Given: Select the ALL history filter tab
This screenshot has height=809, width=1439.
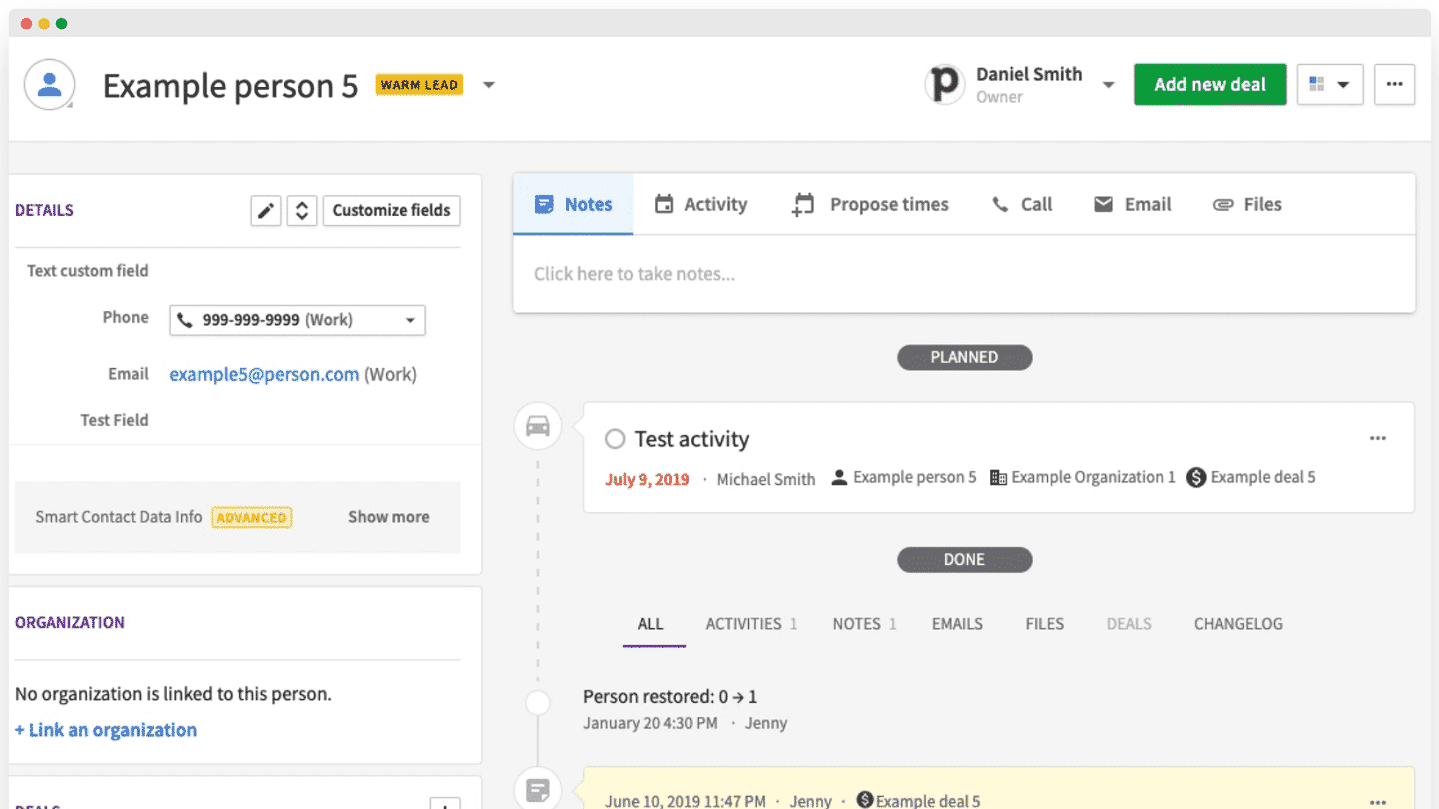Looking at the screenshot, I should (x=651, y=624).
